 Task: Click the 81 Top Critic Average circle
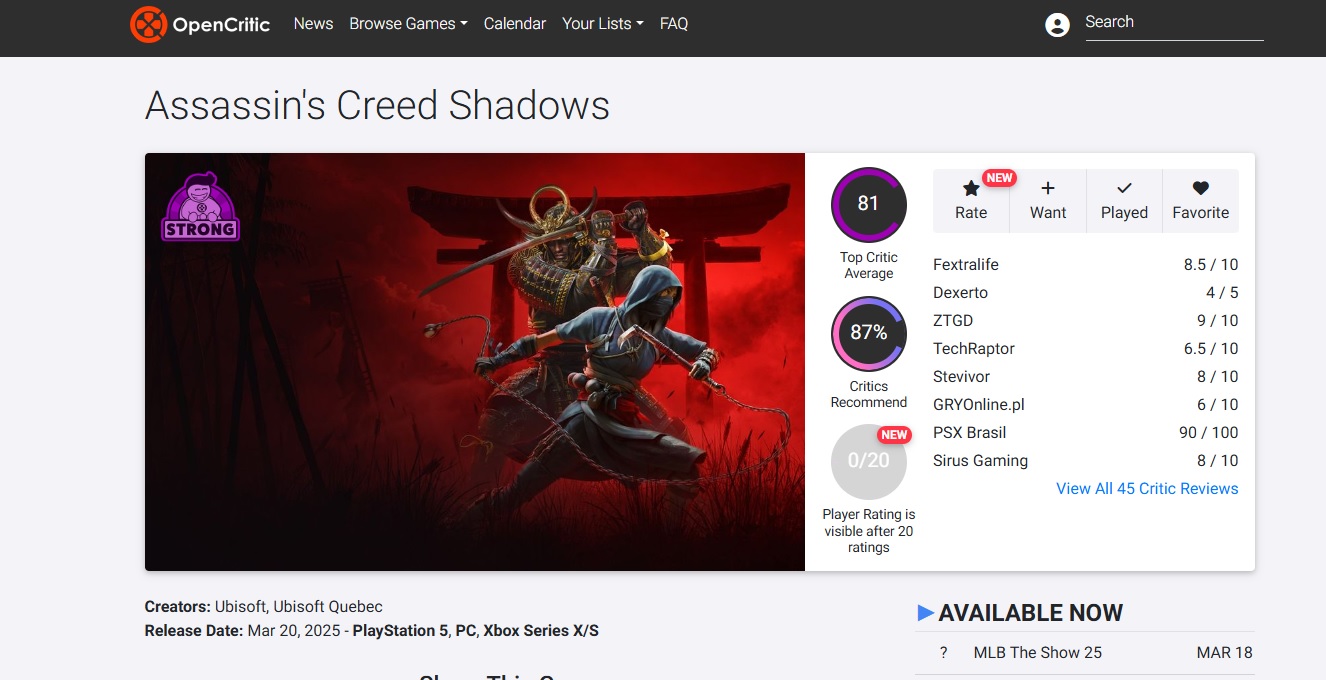pyautogui.click(x=868, y=204)
